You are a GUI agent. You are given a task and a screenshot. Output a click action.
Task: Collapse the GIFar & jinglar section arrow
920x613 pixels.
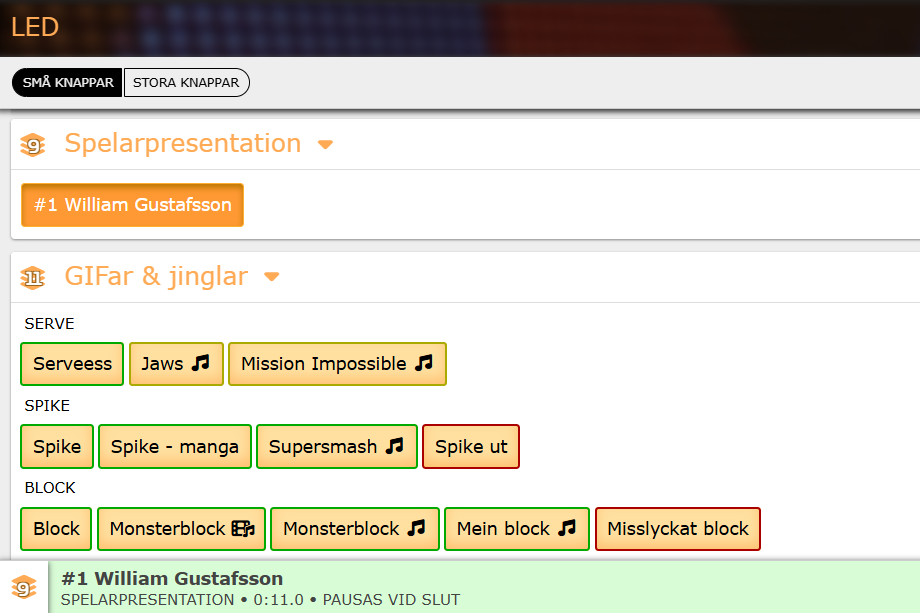272,277
